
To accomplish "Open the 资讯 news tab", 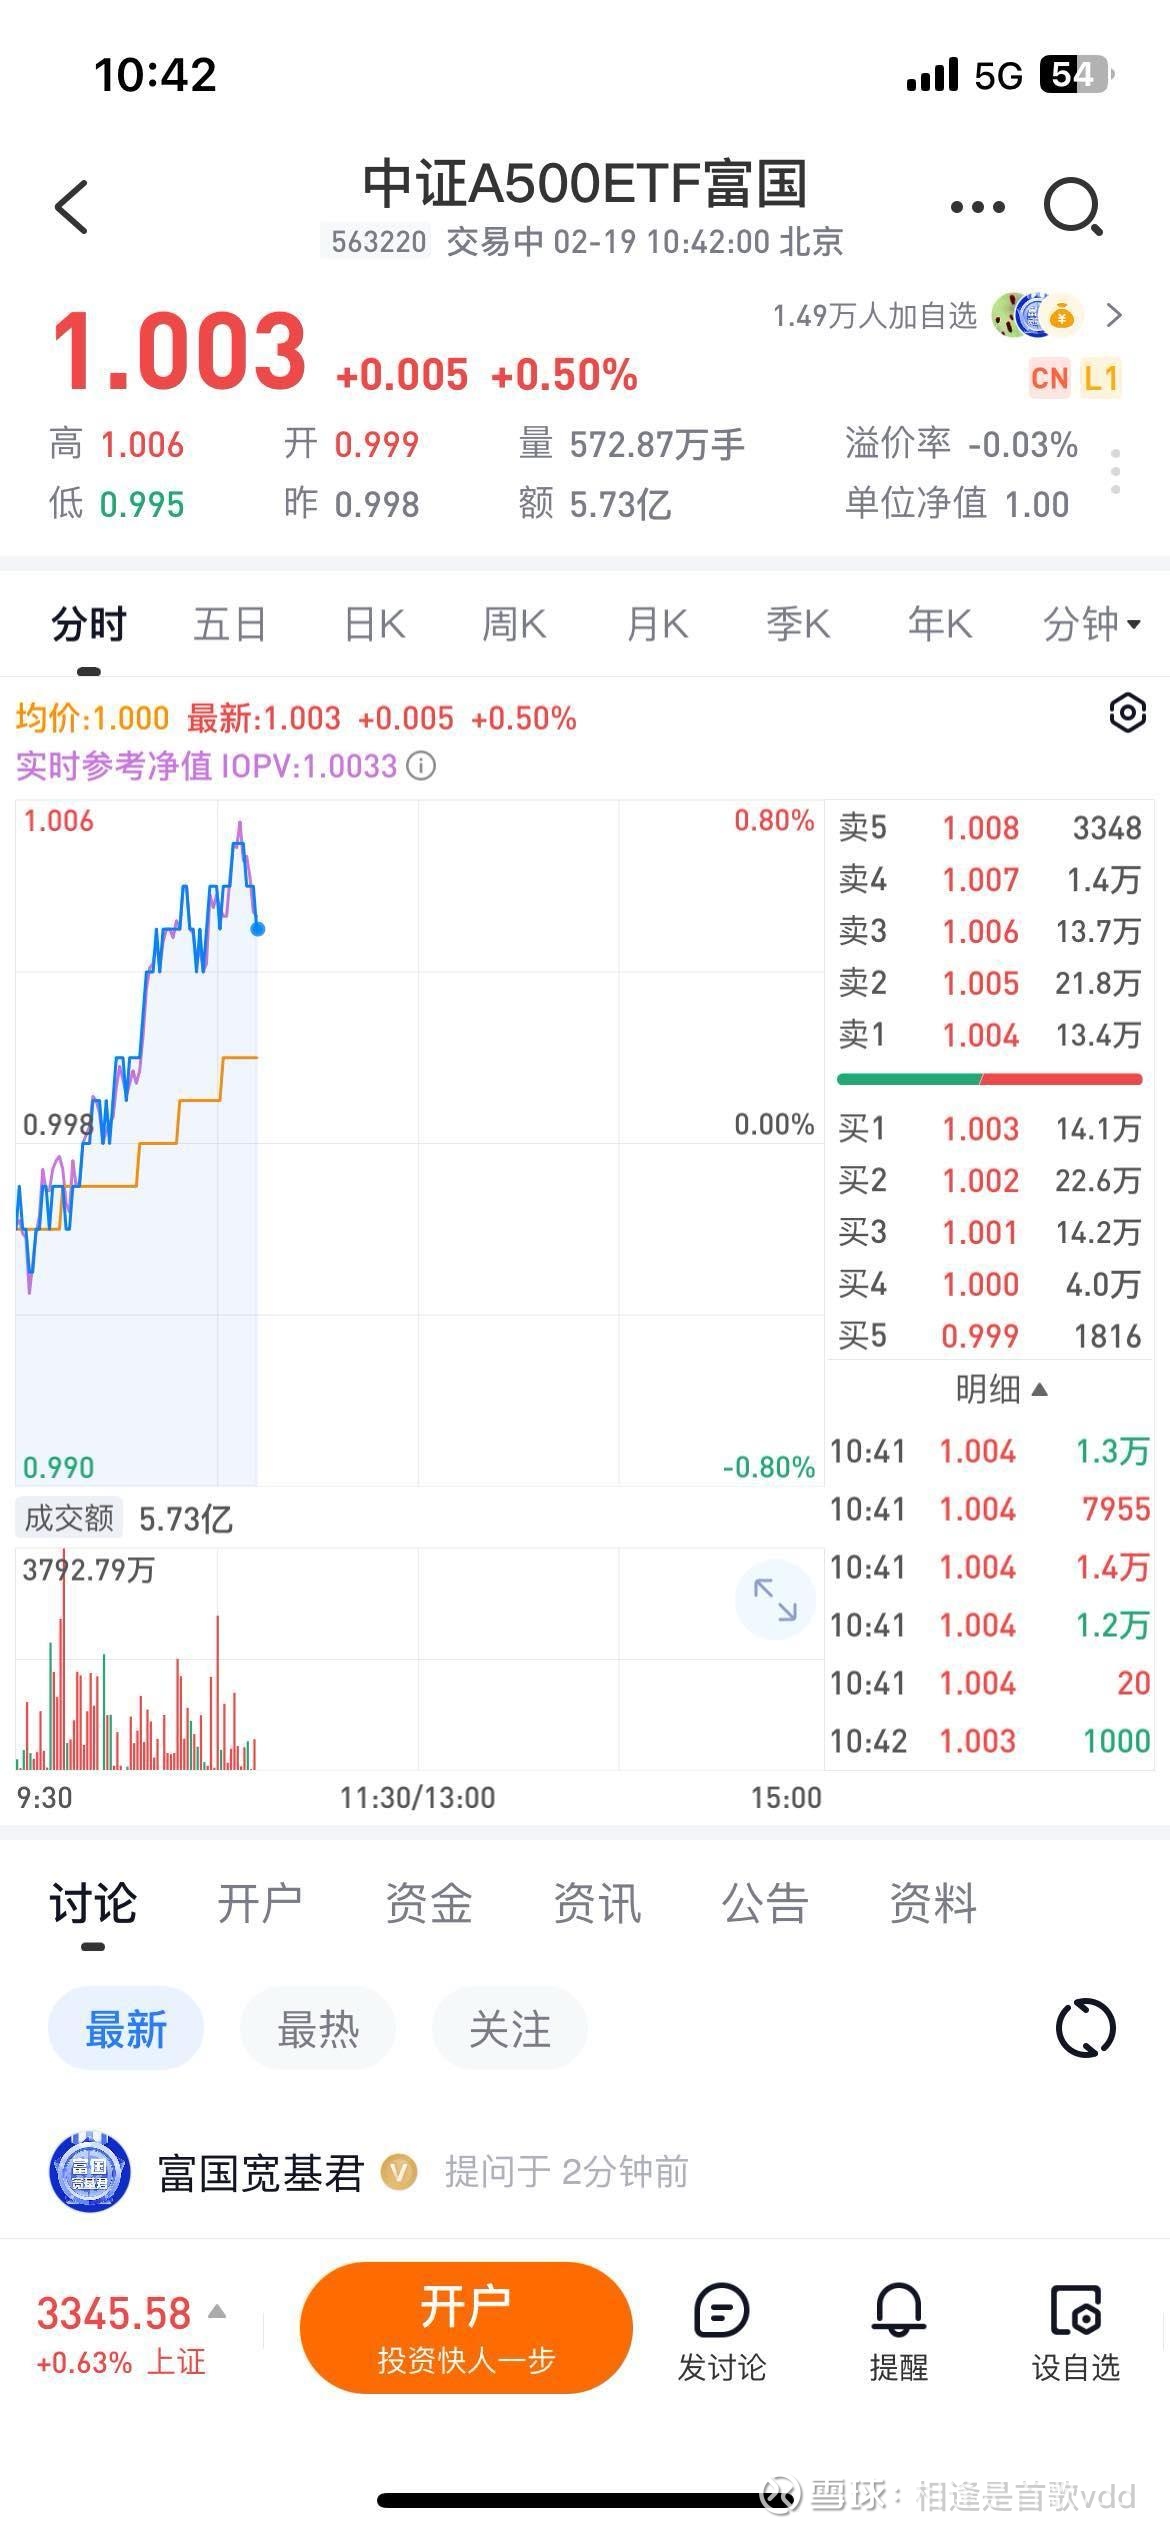I will pyautogui.click(x=597, y=1903).
